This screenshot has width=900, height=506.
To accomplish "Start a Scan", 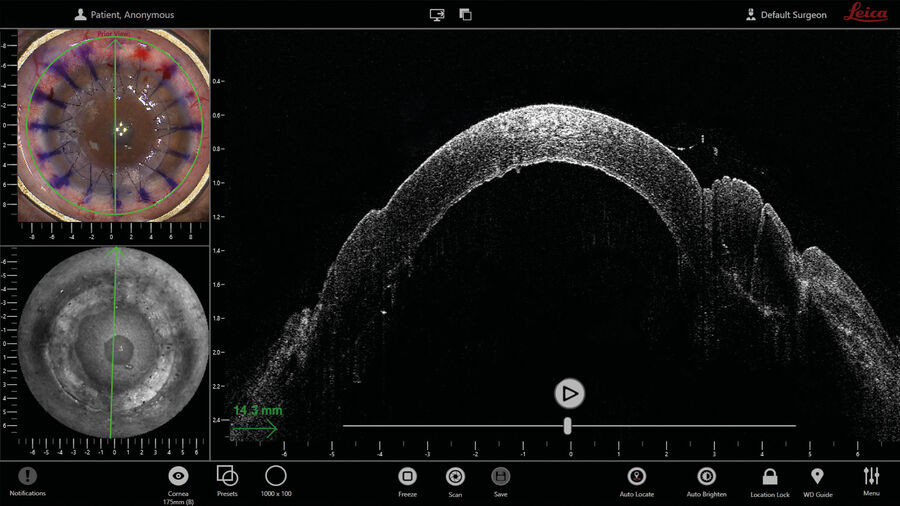I will point(455,476).
